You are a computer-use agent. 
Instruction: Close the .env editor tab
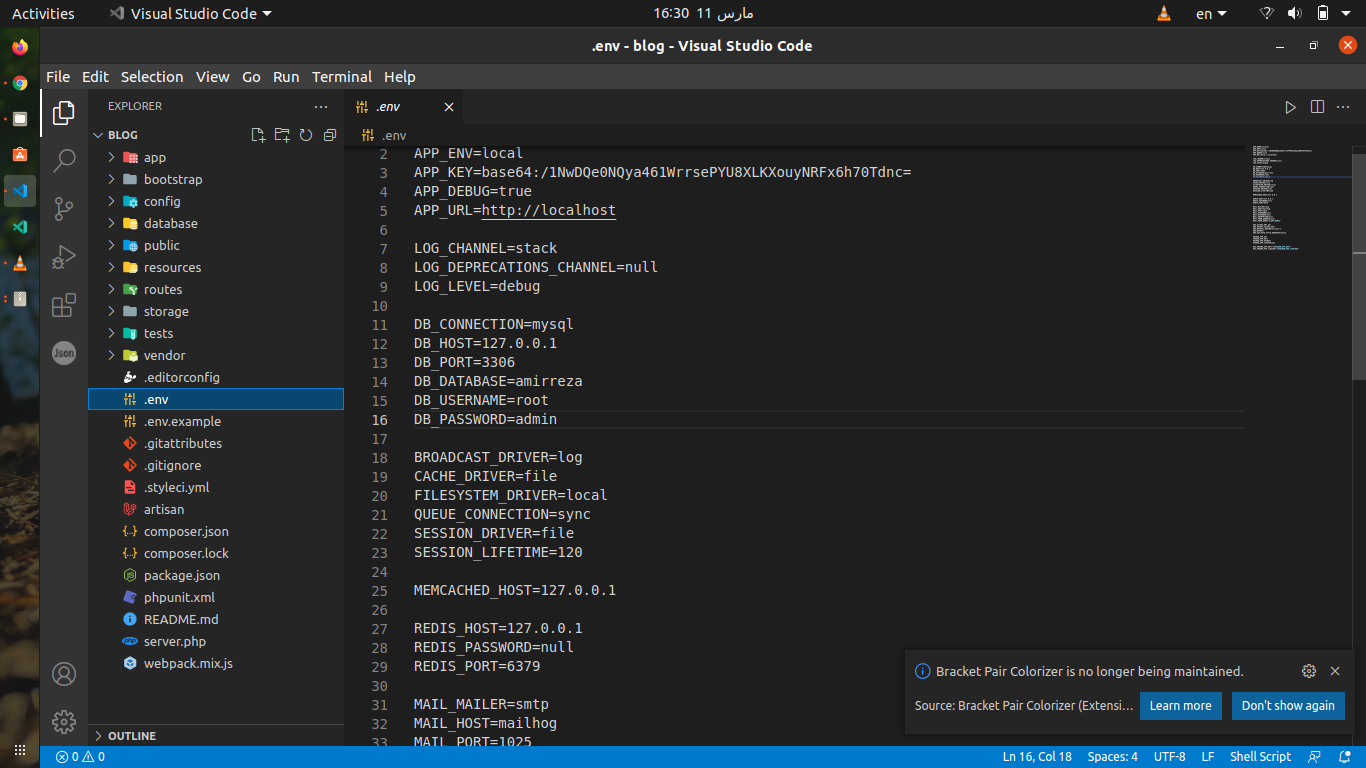(449, 107)
